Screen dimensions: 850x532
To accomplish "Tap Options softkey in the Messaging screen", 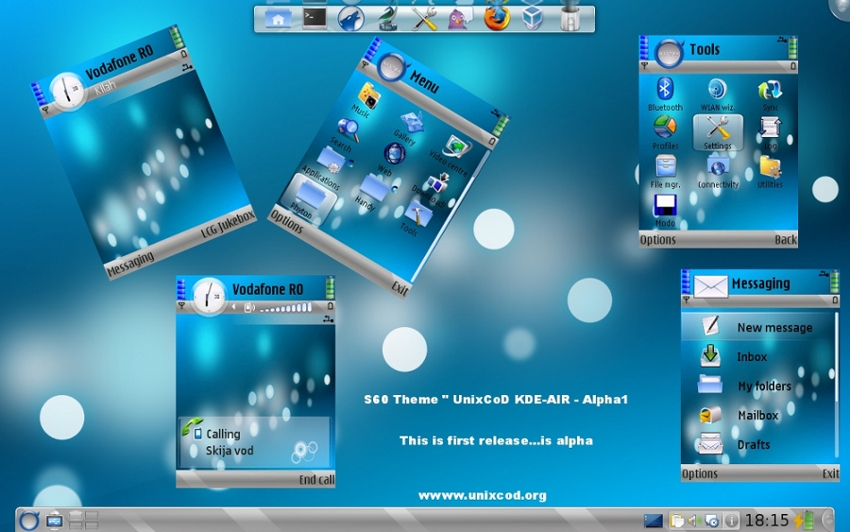I will coord(700,473).
